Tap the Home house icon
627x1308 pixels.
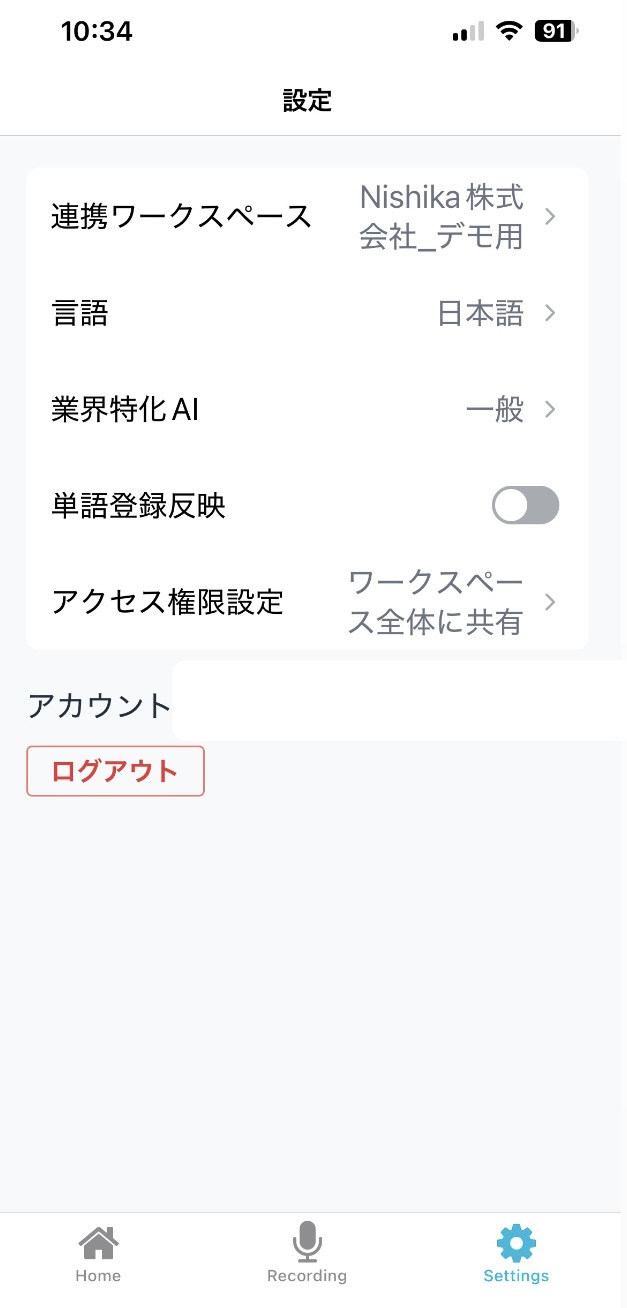point(98,1243)
